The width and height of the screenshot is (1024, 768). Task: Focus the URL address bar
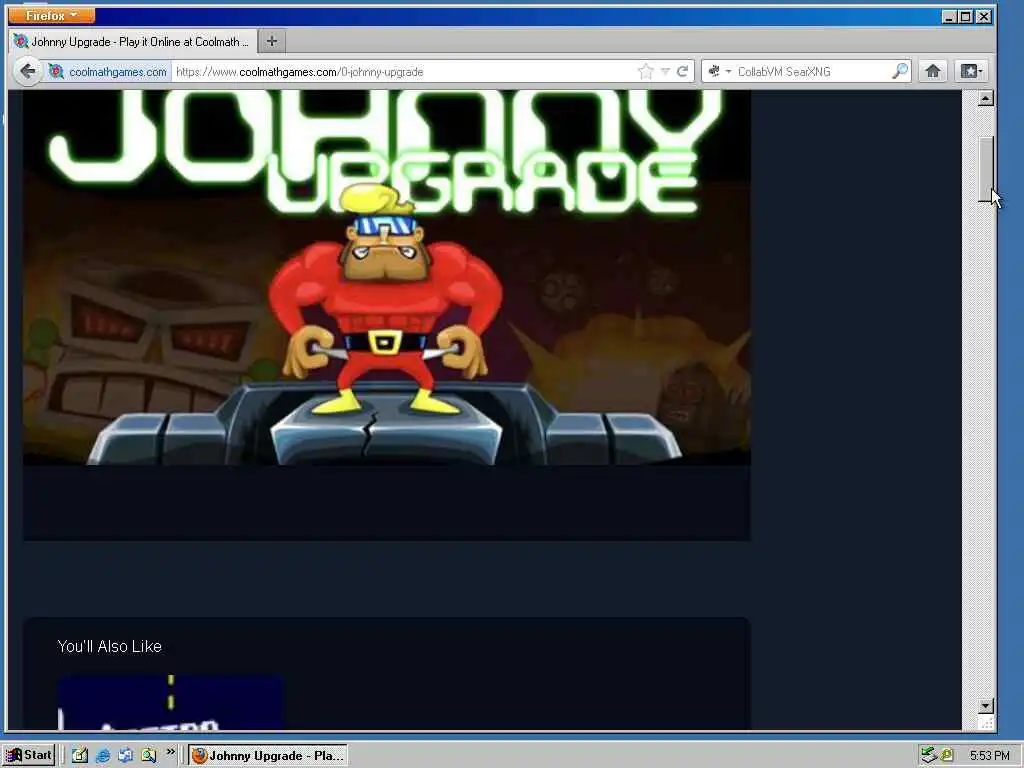[x=402, y=72]
